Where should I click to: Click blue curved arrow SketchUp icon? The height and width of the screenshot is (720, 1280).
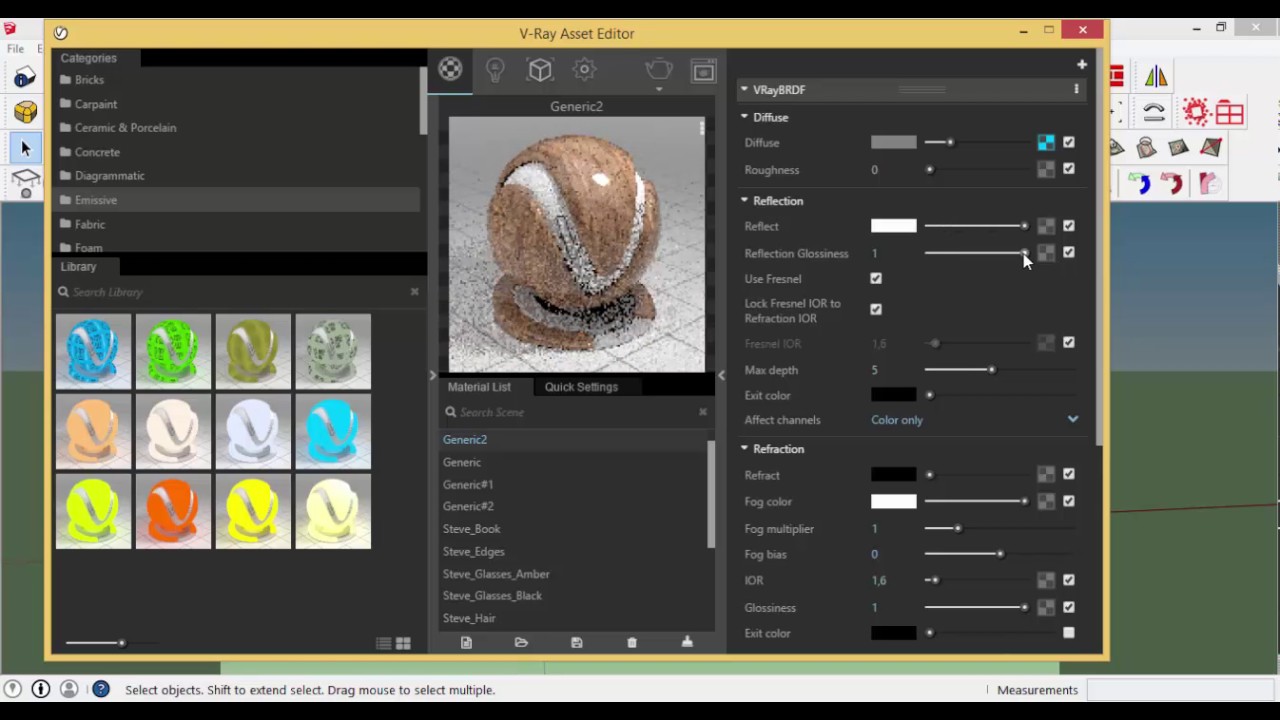(x=1140, y=183)
